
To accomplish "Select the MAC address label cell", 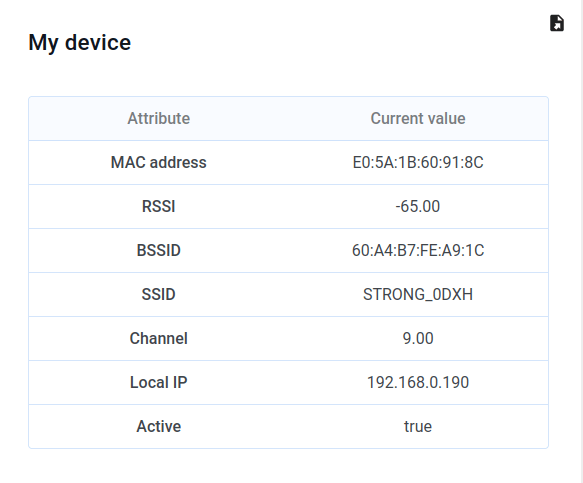I will [159, 162].
